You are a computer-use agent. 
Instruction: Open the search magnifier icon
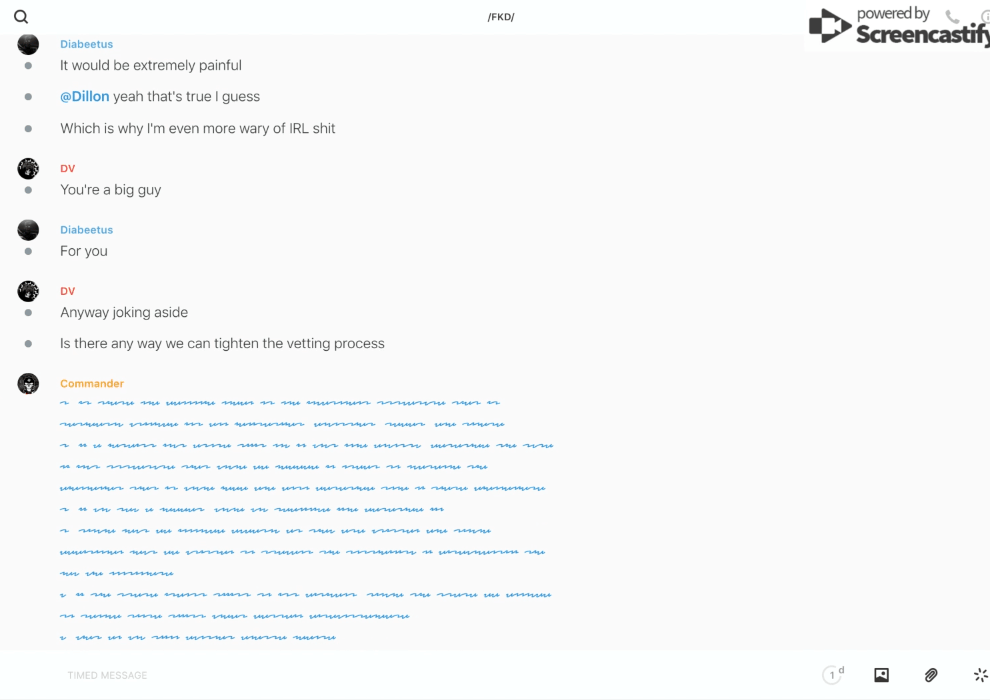[x=21, y=17]
